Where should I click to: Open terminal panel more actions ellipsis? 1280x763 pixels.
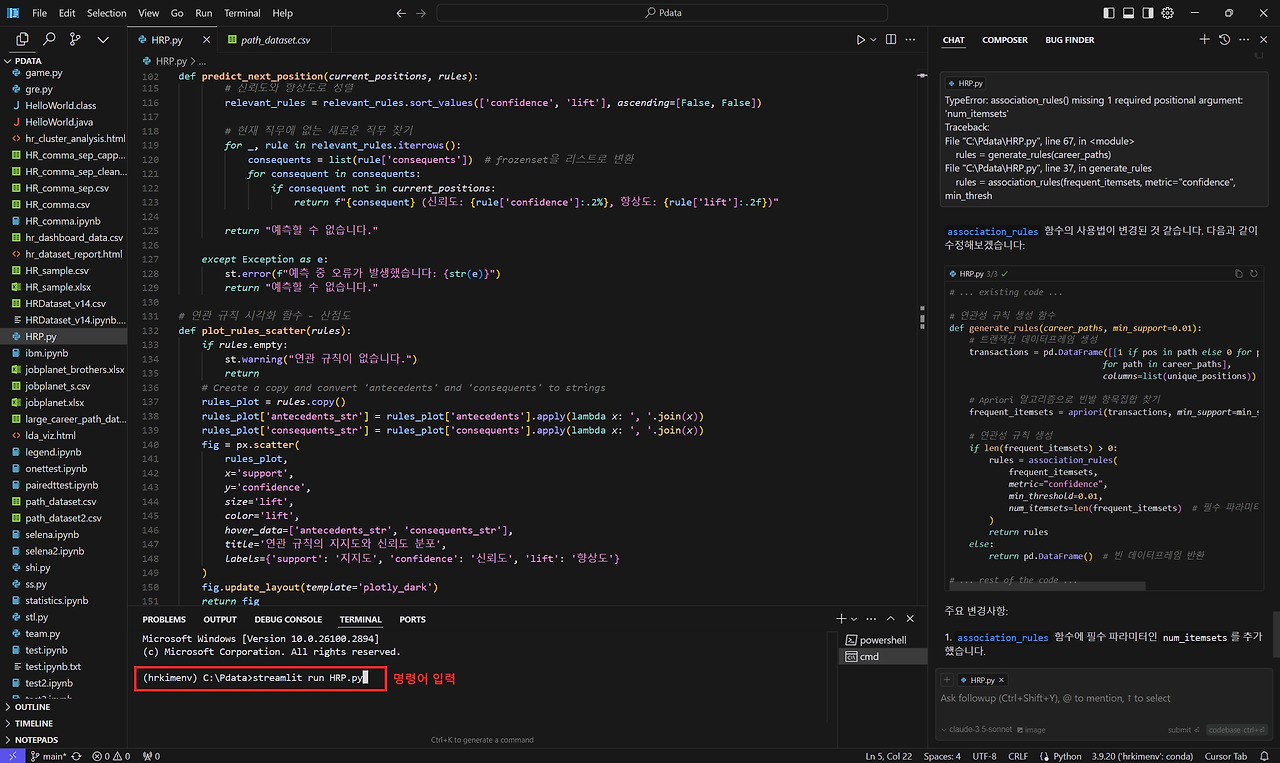[872, 620]
